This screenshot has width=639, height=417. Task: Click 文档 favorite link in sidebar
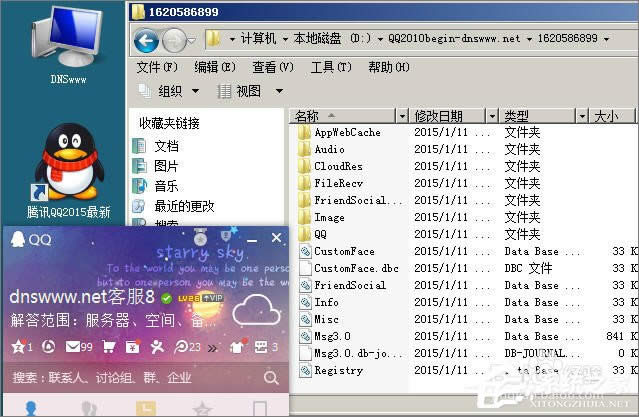166,146
